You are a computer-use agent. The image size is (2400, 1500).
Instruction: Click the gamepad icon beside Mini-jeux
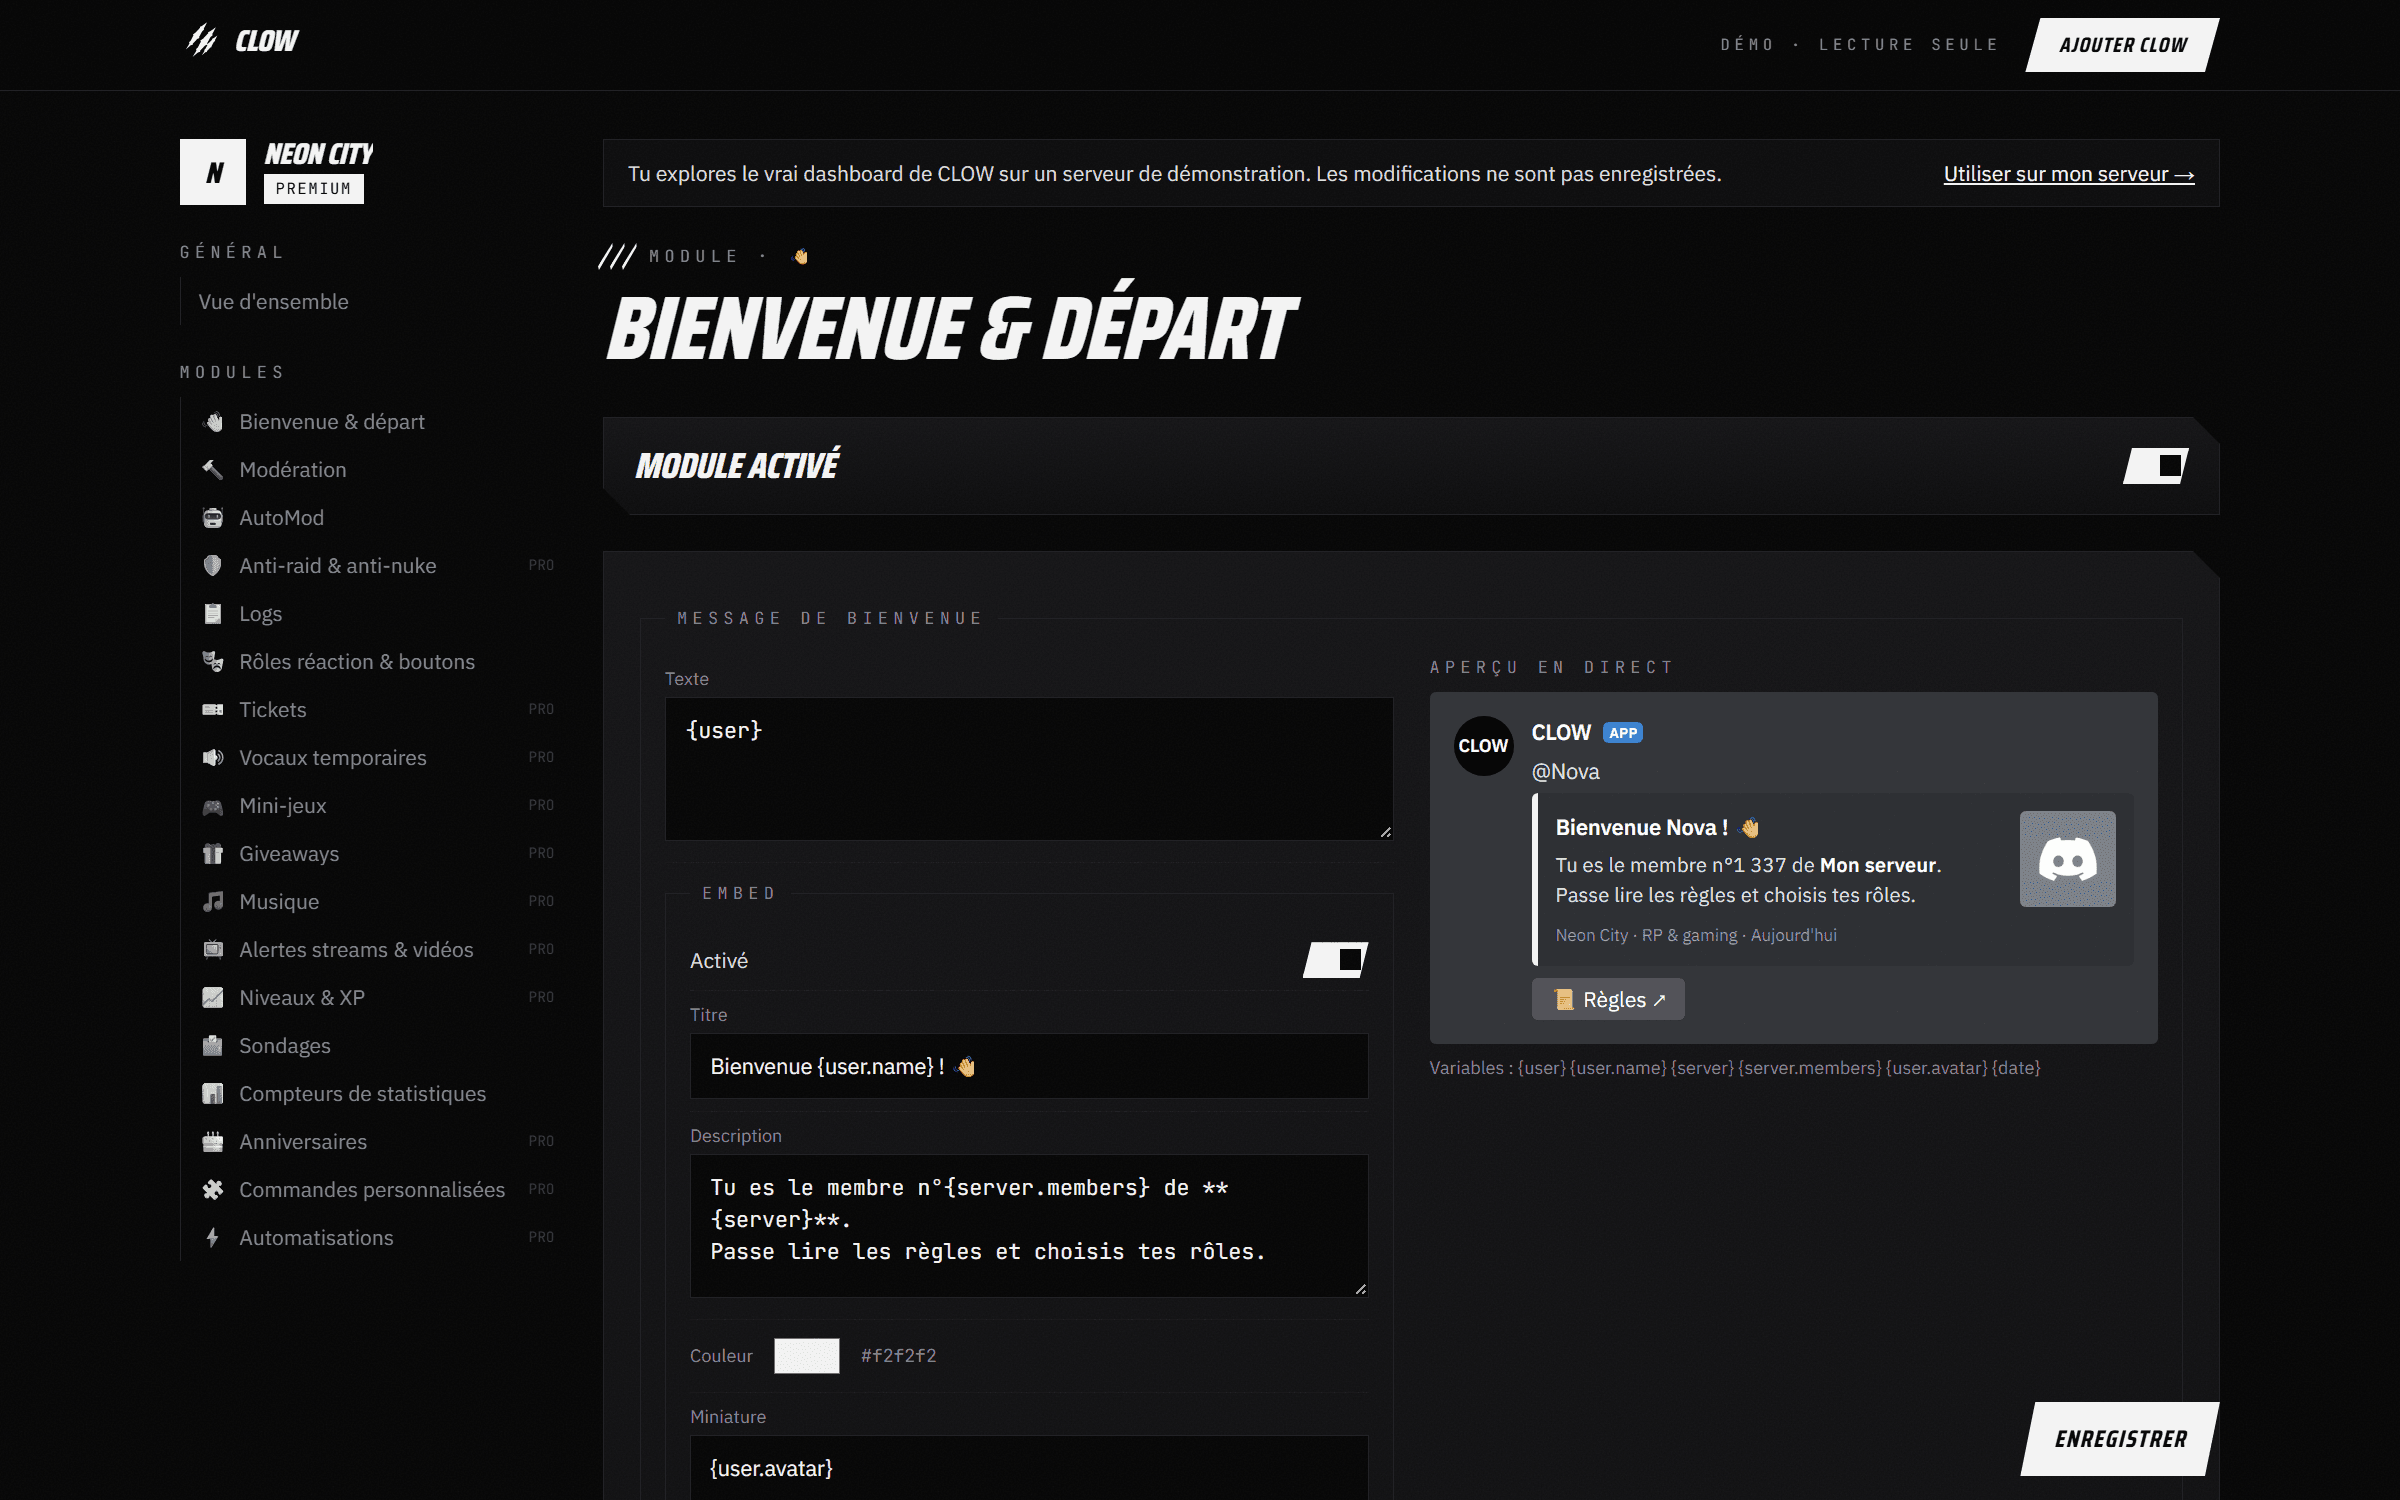pos(213,806)
